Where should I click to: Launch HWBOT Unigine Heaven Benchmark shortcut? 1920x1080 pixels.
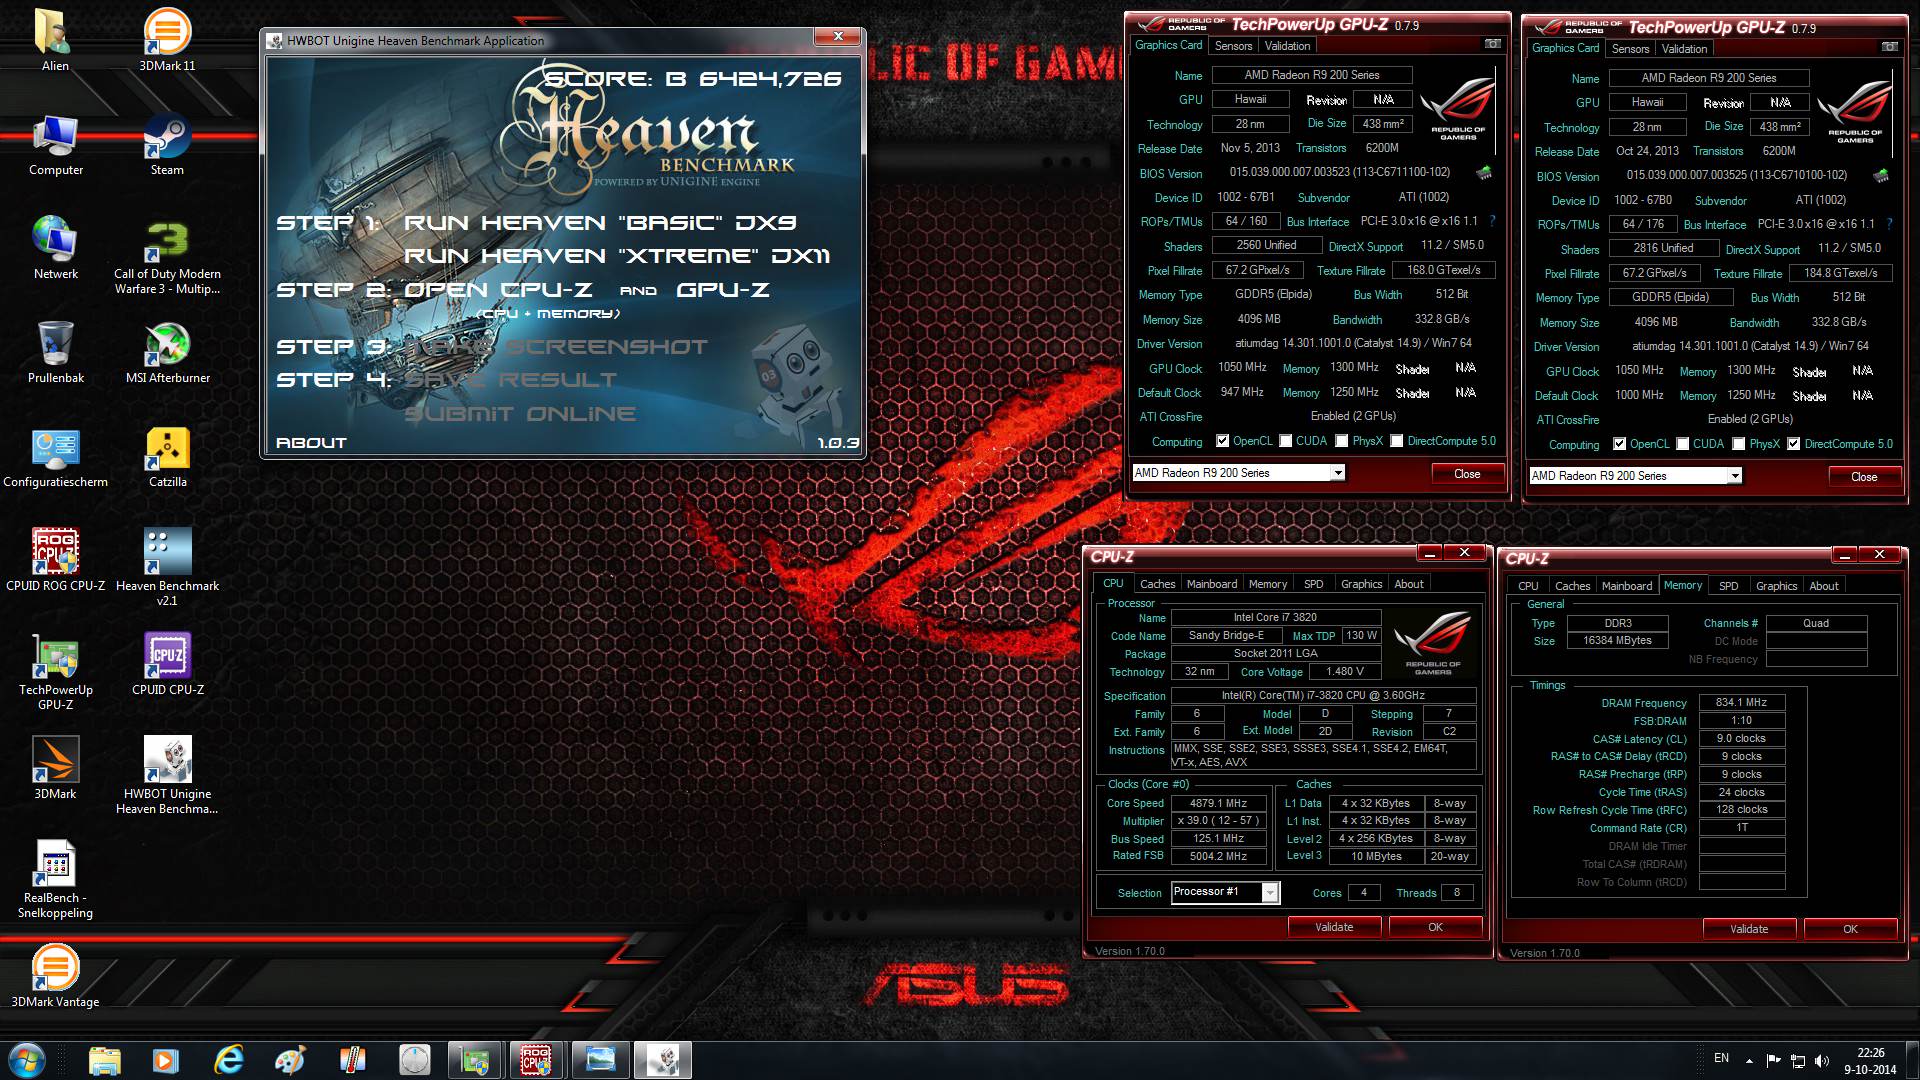pos(167,776)
